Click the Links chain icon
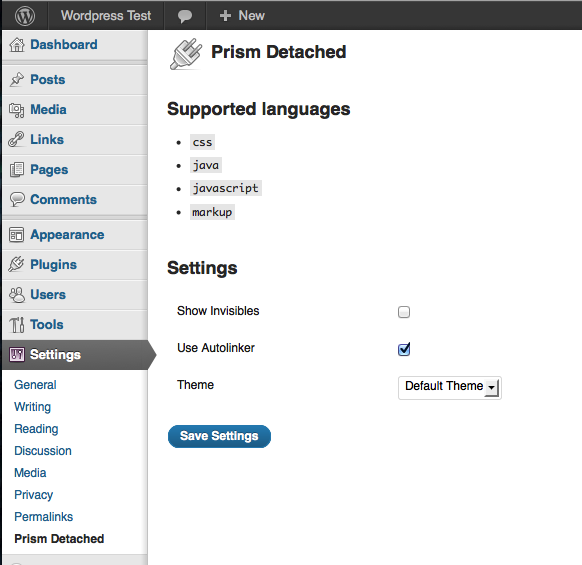The width and height of the screenshot is (582, 565). coord(16,140)
